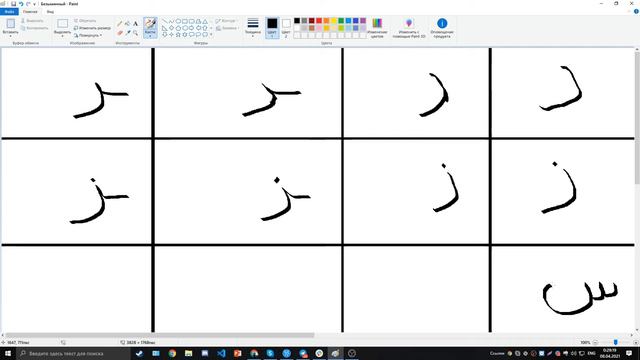
Task: Choose the five-point star shape
Action: (x=178, y=35)
